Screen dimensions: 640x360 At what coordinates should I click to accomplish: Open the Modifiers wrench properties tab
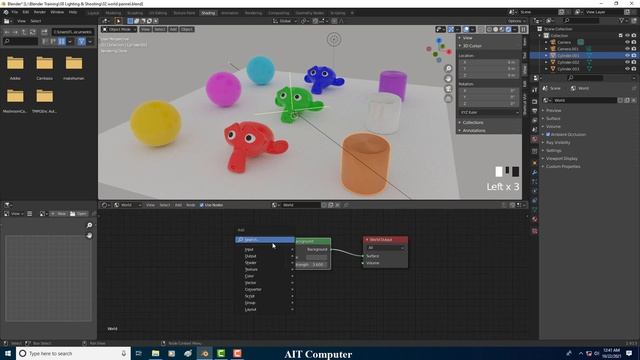pyautogui.click(x=535, y=173)
